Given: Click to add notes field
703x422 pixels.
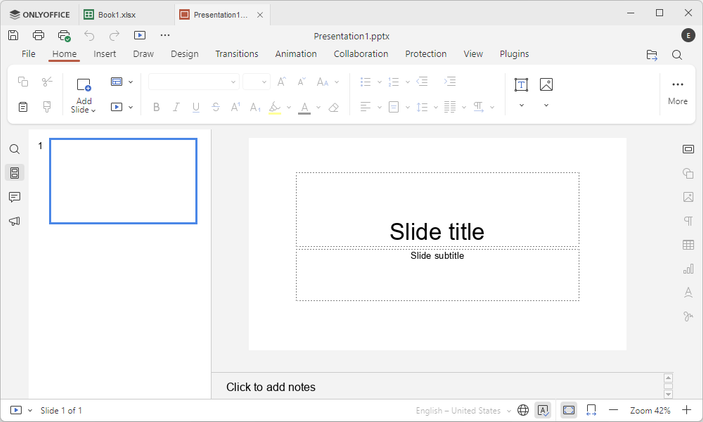Looking at the screenshot, I should click(271, 387).
